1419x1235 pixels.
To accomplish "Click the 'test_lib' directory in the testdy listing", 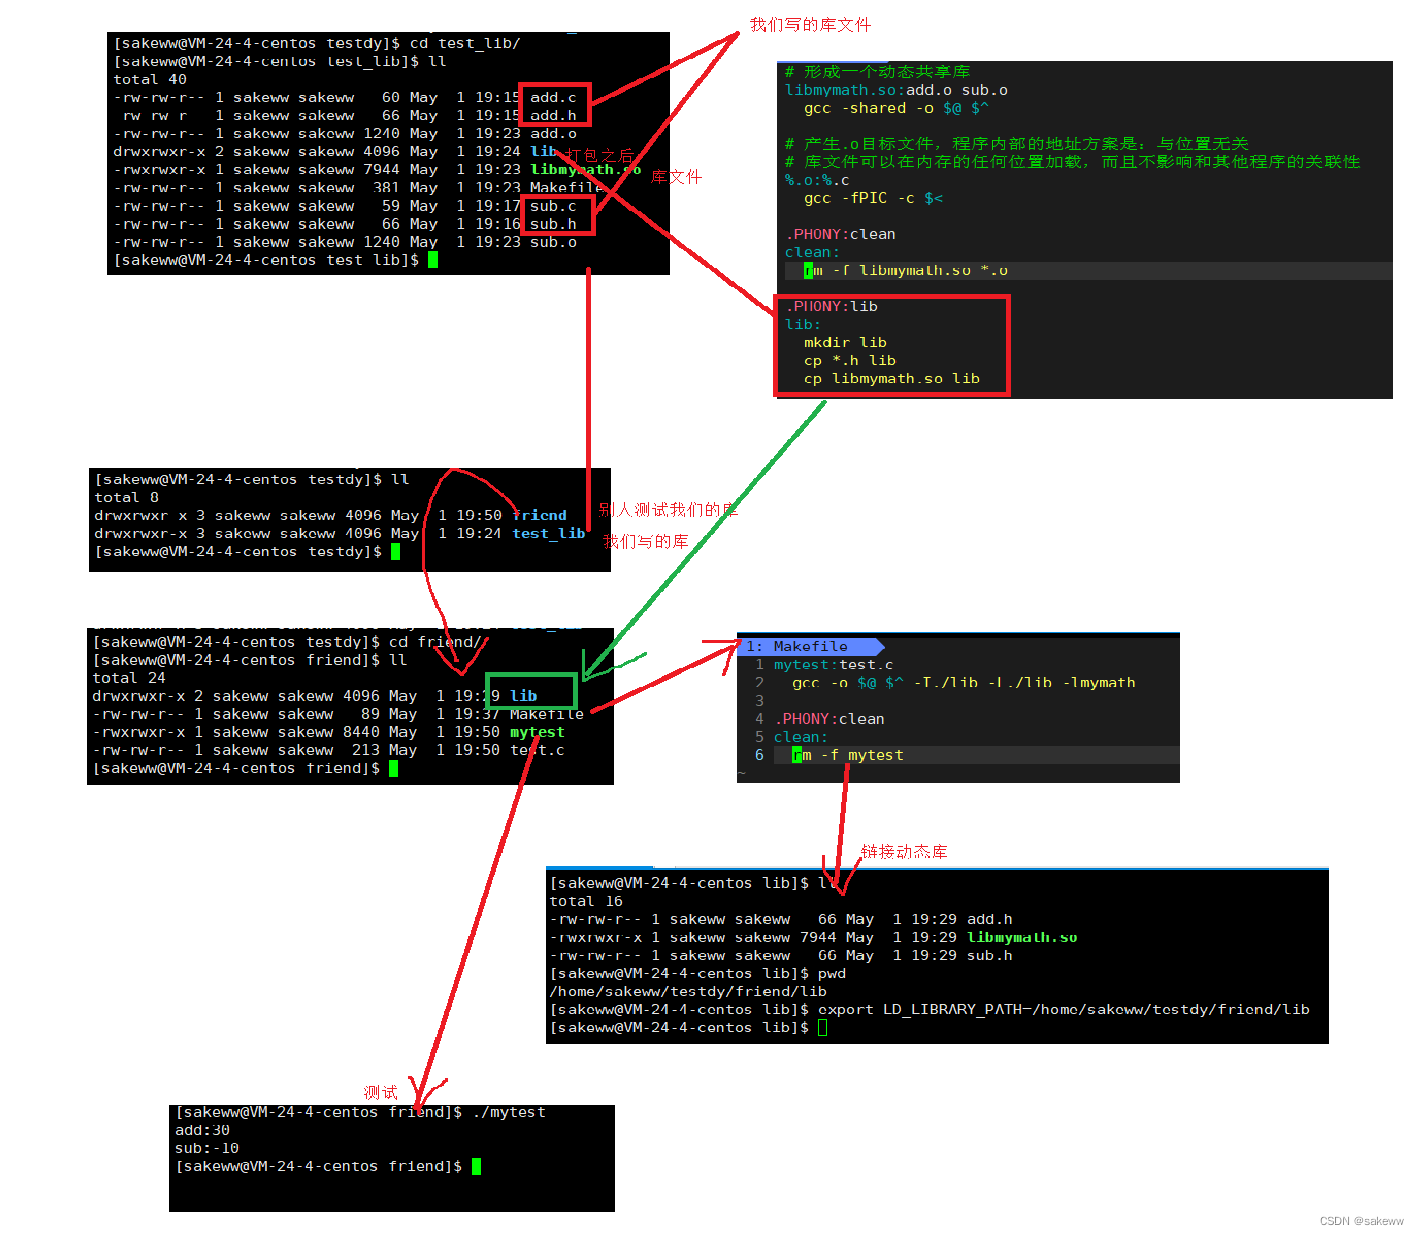I will (x=548, y=533).
